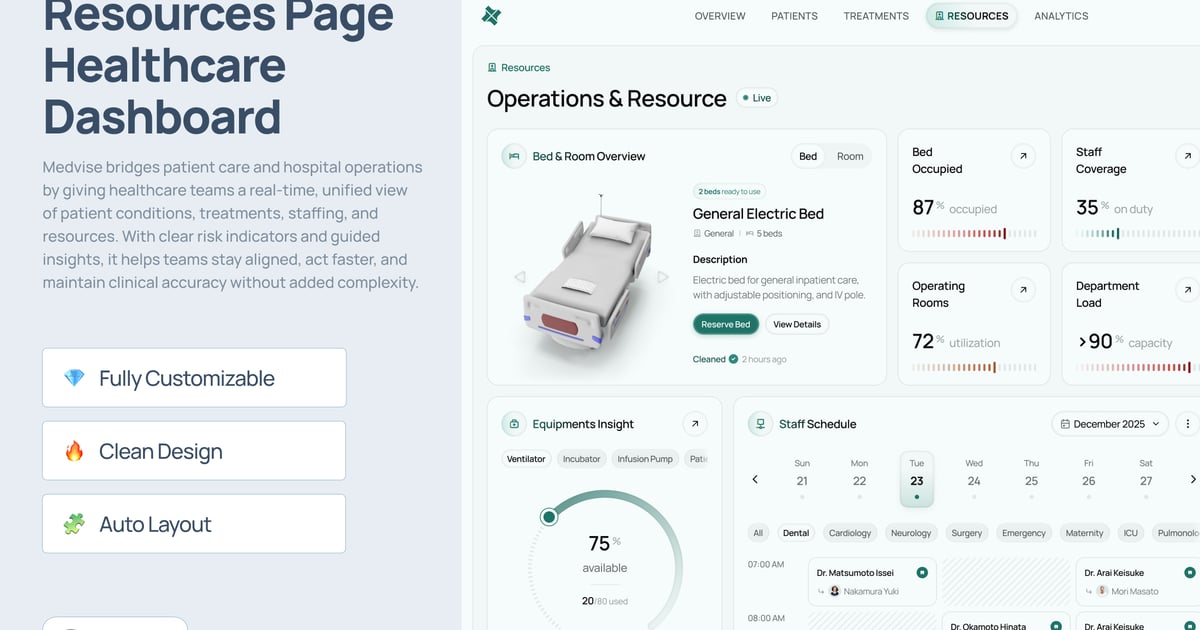Click the Medvise logo icon
Image resolution: width=1200 pixels, height=630 pixels.
491,16
